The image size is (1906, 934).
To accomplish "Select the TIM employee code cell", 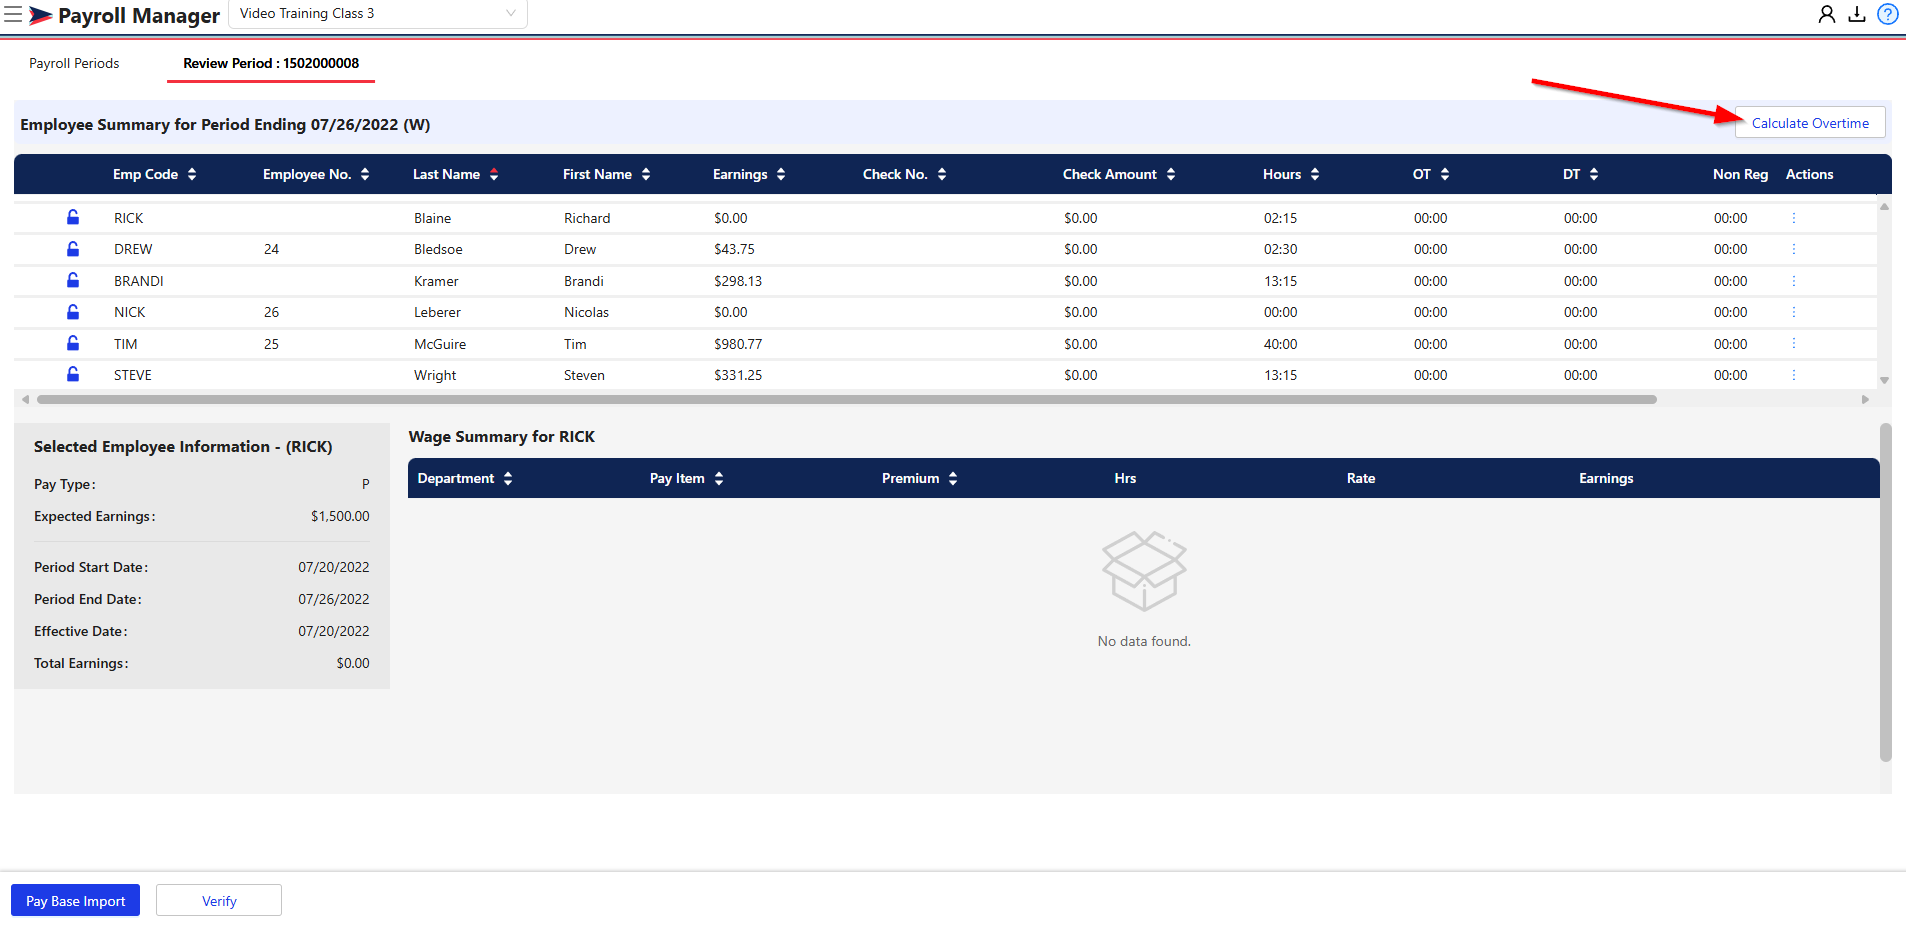I will tap(126, 344).
